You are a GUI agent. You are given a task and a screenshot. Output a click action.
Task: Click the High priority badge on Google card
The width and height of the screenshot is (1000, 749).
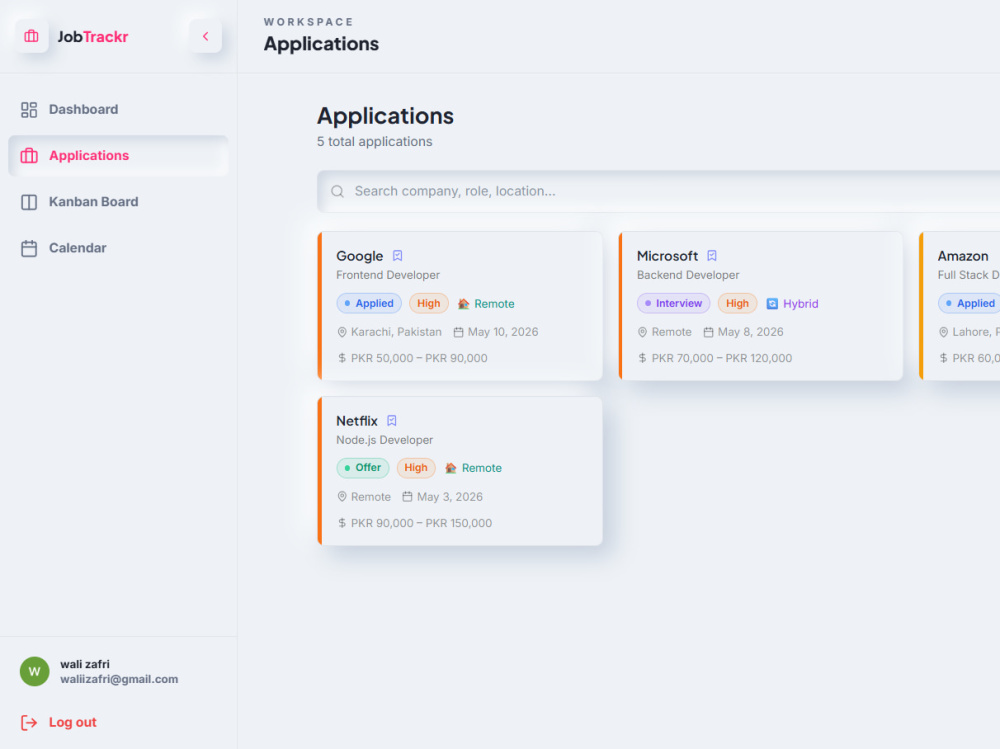pos(429,303)
